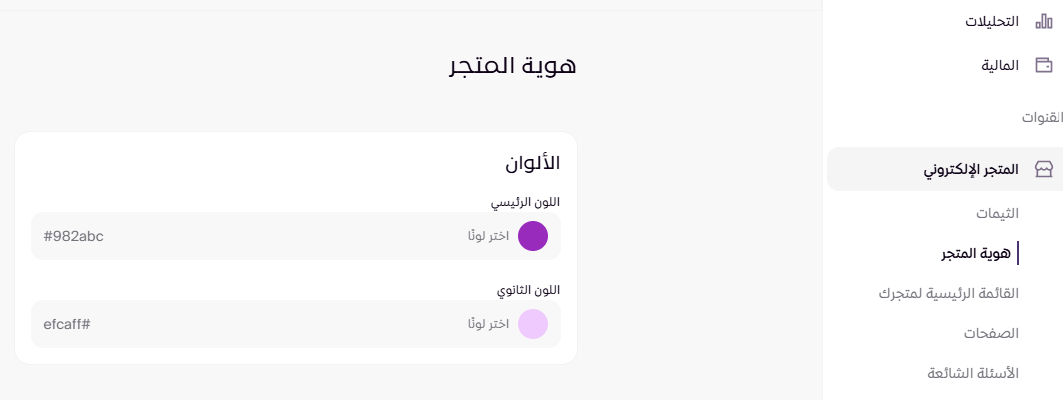Navigate to الصفحات in the sidebar
The image size is (1063, 400).
(991, 333)
